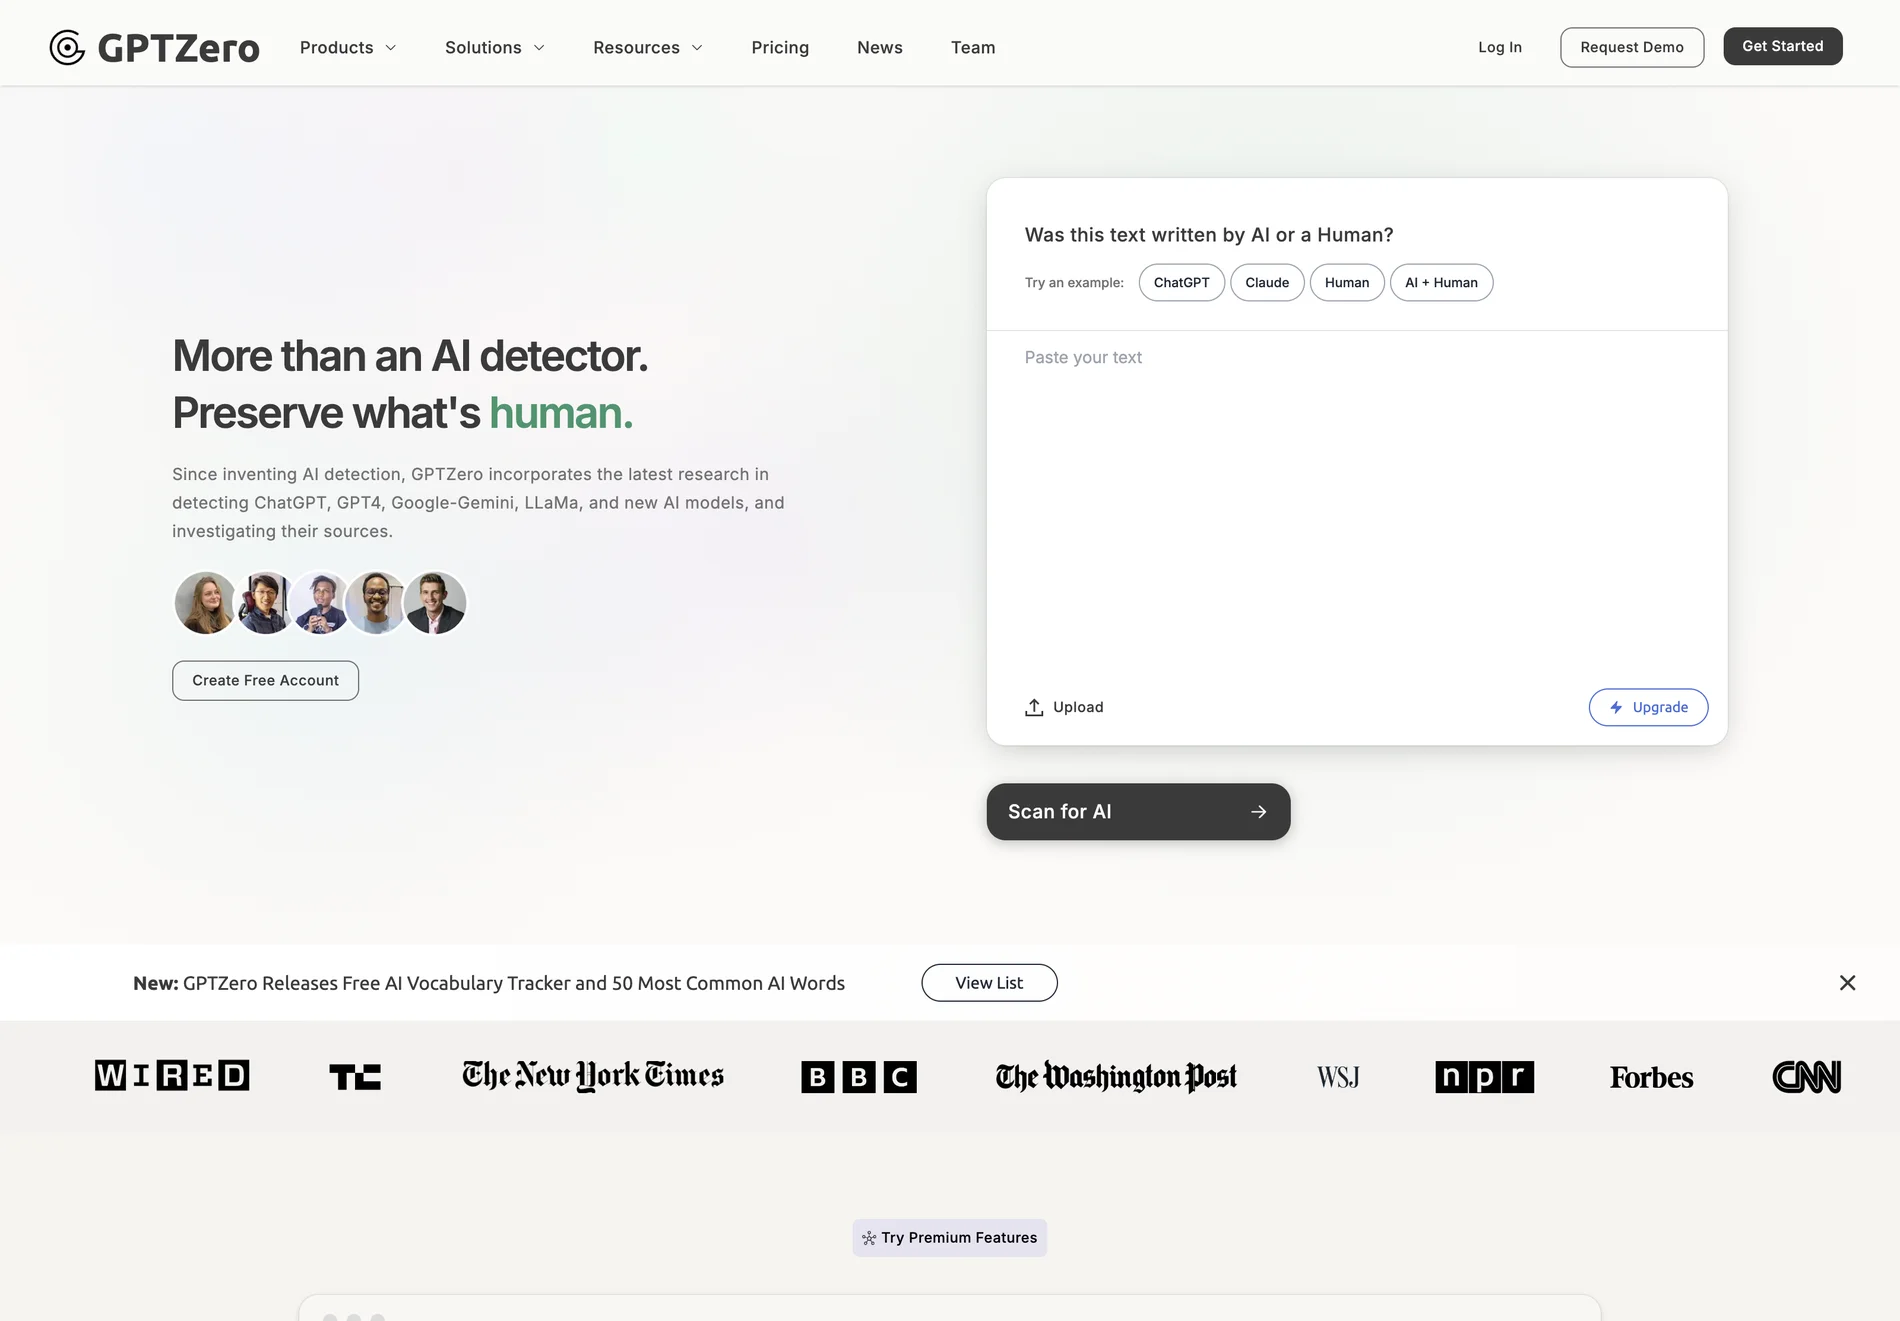Dismiss the announcement banner

pyautogui.click(x=1847, y=982)
